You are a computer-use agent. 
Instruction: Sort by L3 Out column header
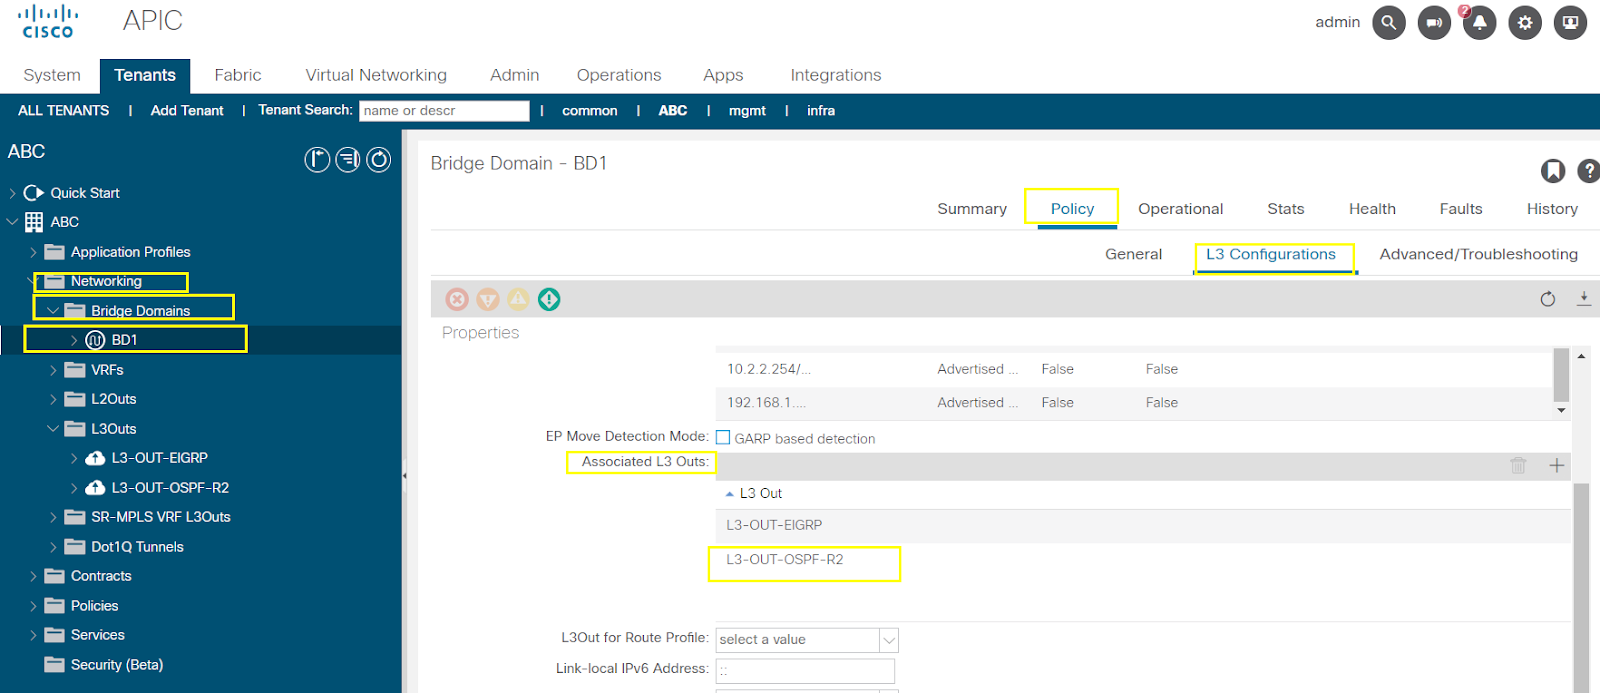(x=760, y=494)
